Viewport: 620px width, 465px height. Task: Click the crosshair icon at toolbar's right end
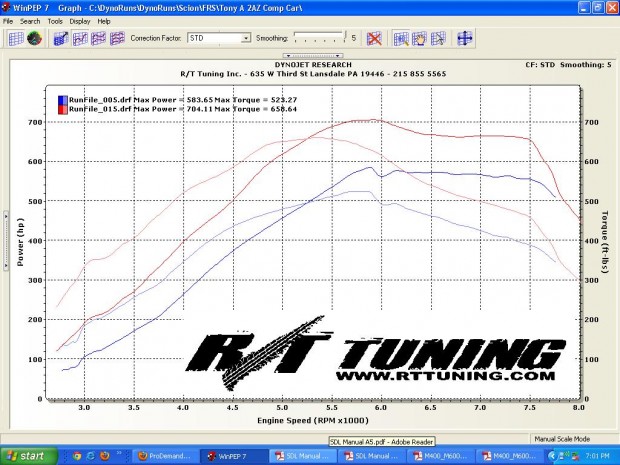coord(464,39)
